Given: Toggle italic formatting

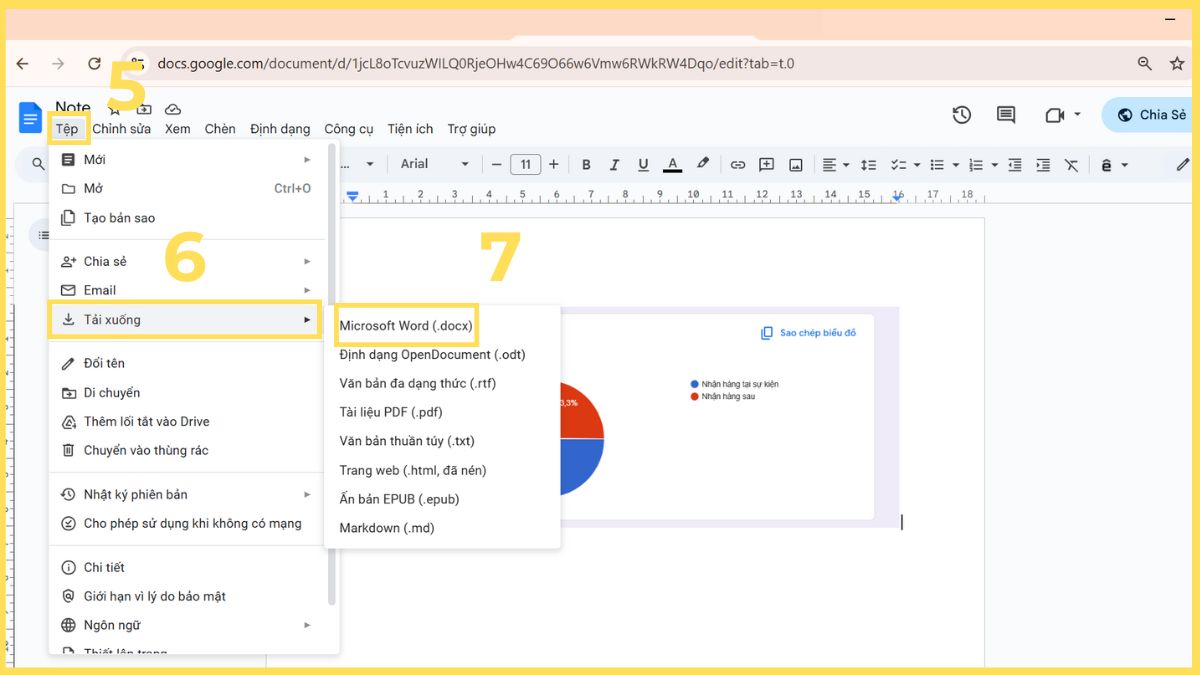Looking at the screenshot, I should click(614, 164).
